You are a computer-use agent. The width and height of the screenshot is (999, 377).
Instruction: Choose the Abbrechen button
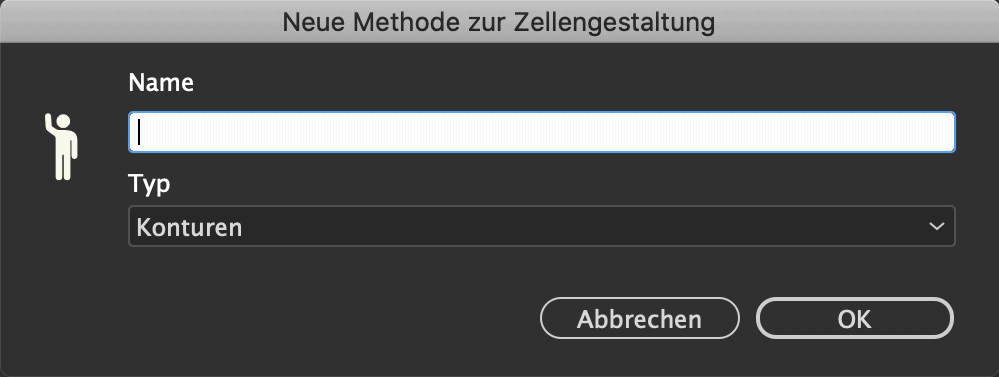640,318
